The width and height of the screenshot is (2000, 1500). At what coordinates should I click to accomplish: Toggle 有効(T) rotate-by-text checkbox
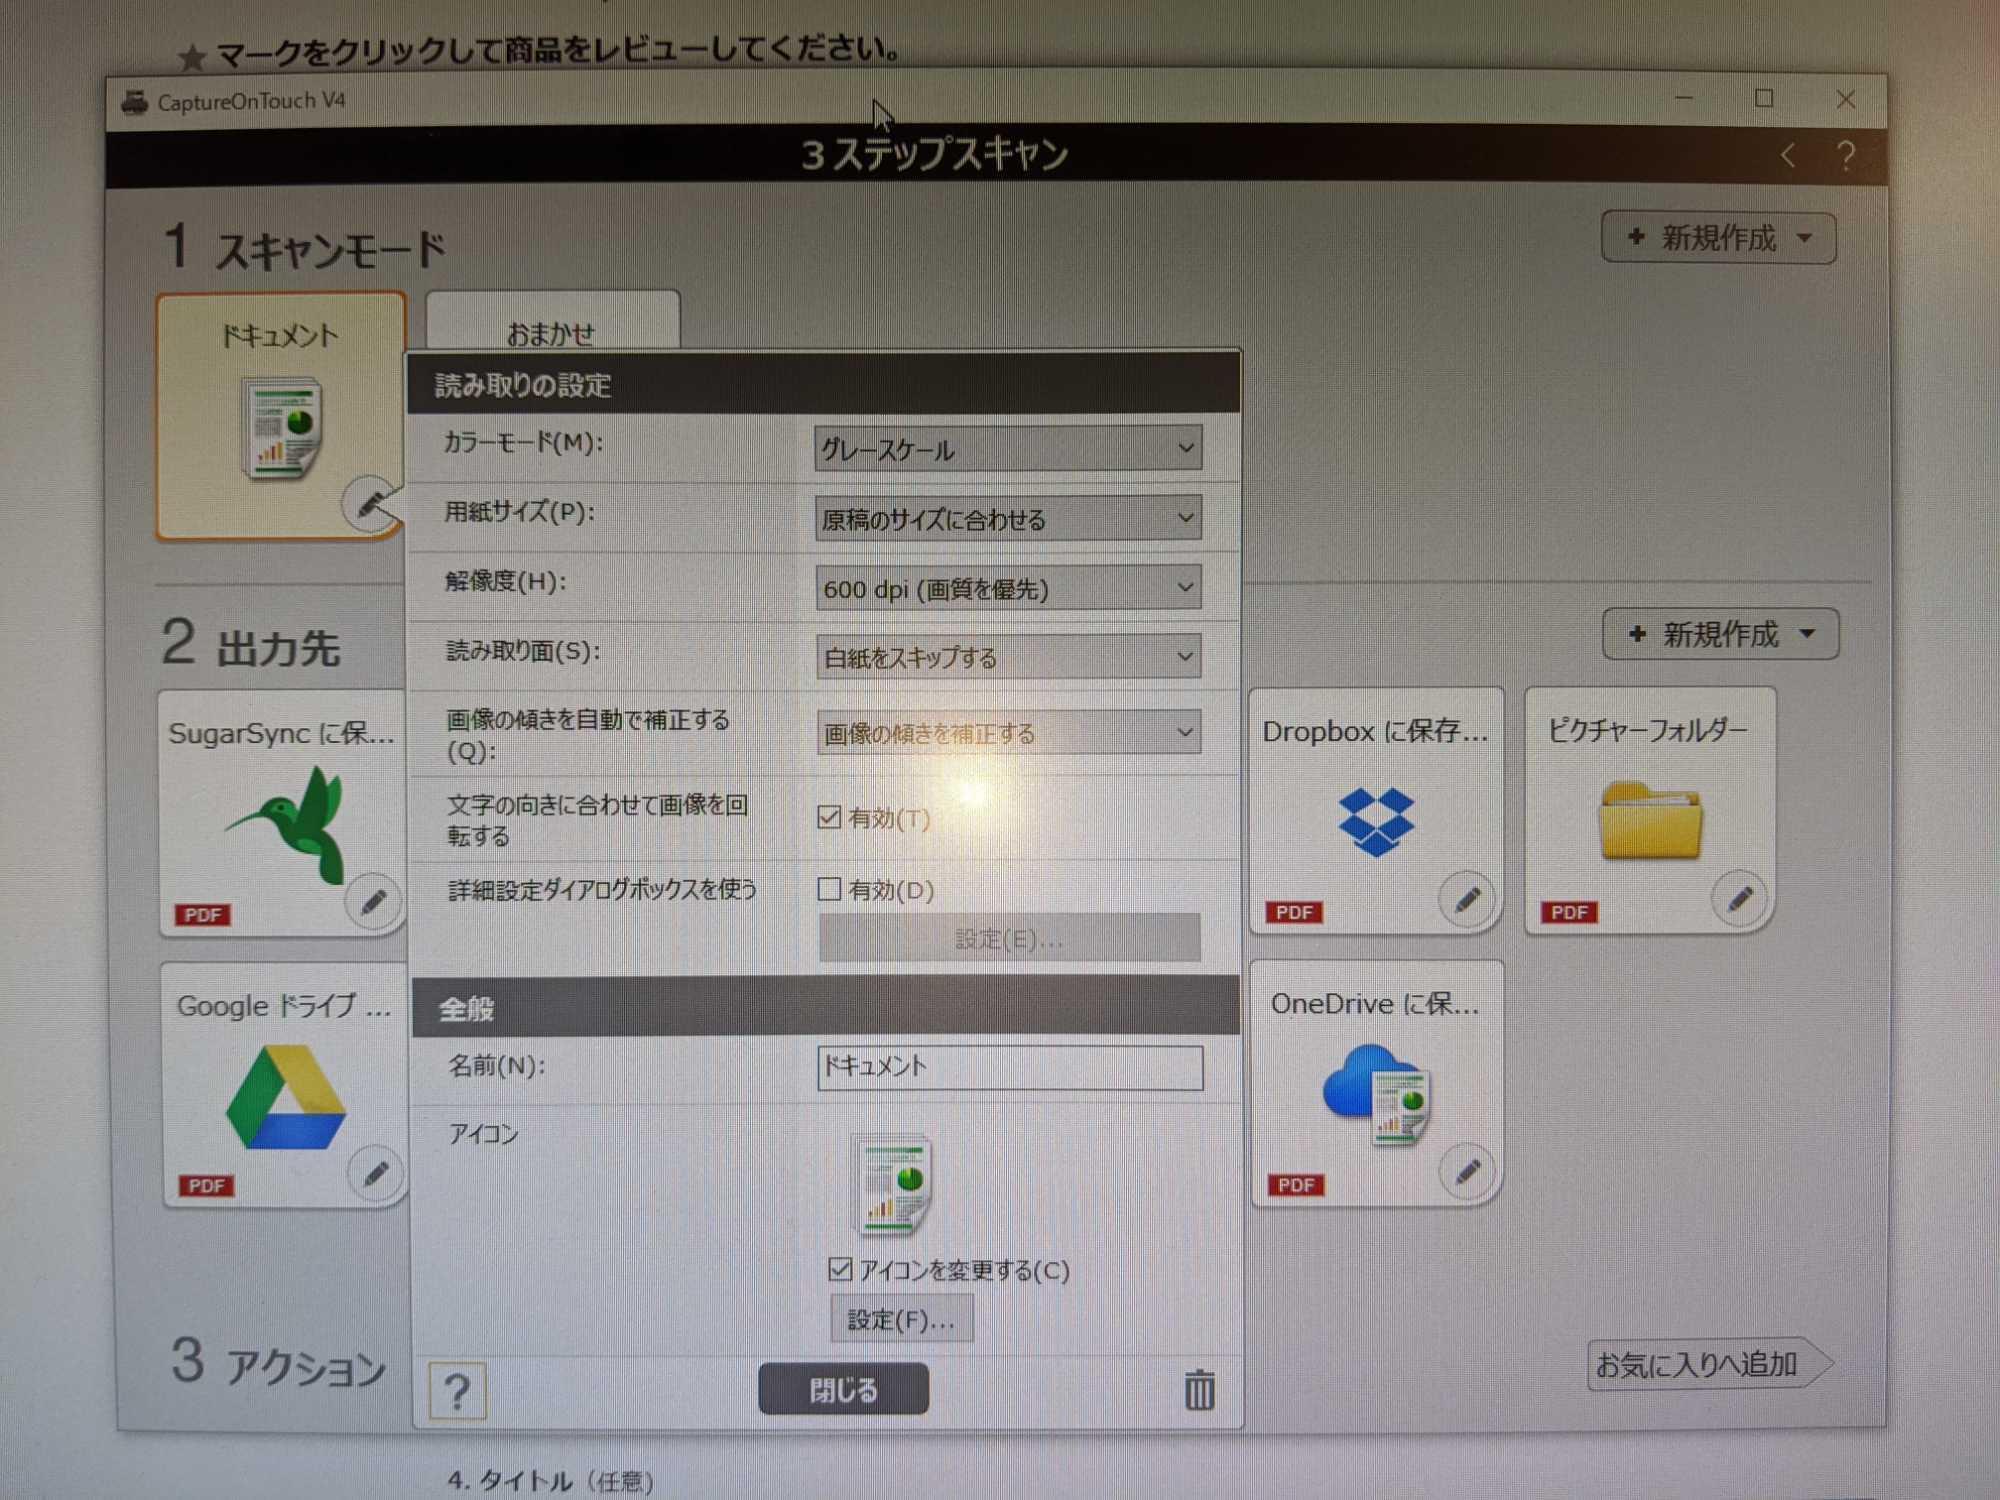(x=829, y=817)
